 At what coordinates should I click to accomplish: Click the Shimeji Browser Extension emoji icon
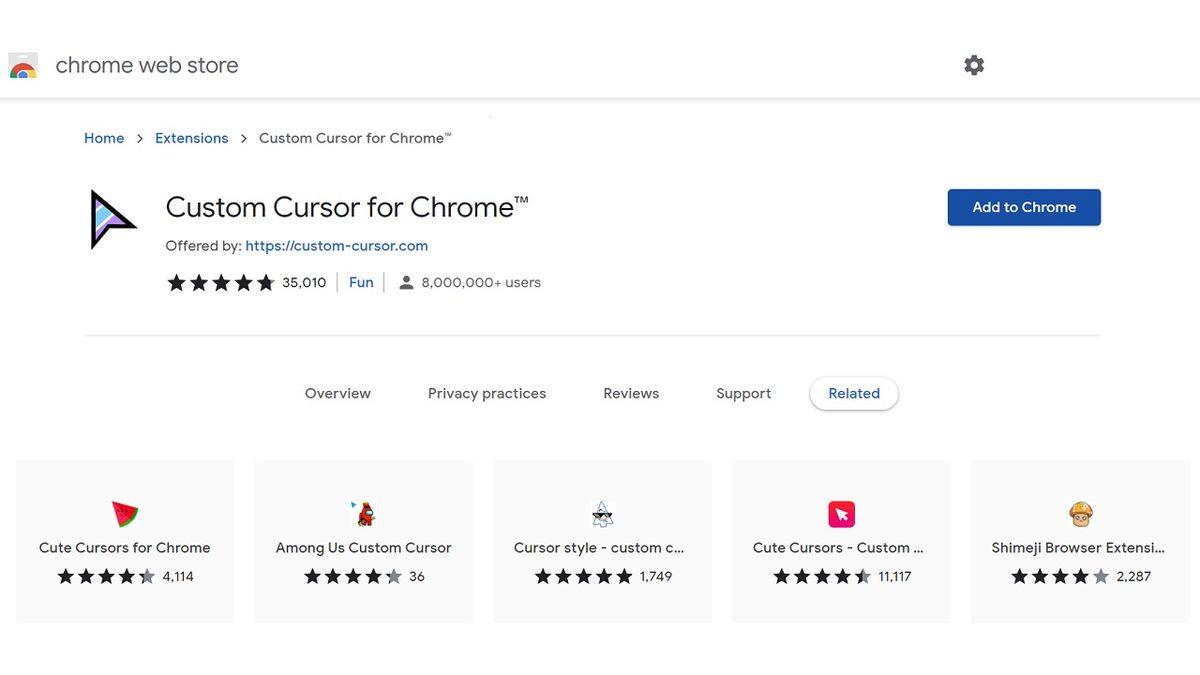point(1080,514)
